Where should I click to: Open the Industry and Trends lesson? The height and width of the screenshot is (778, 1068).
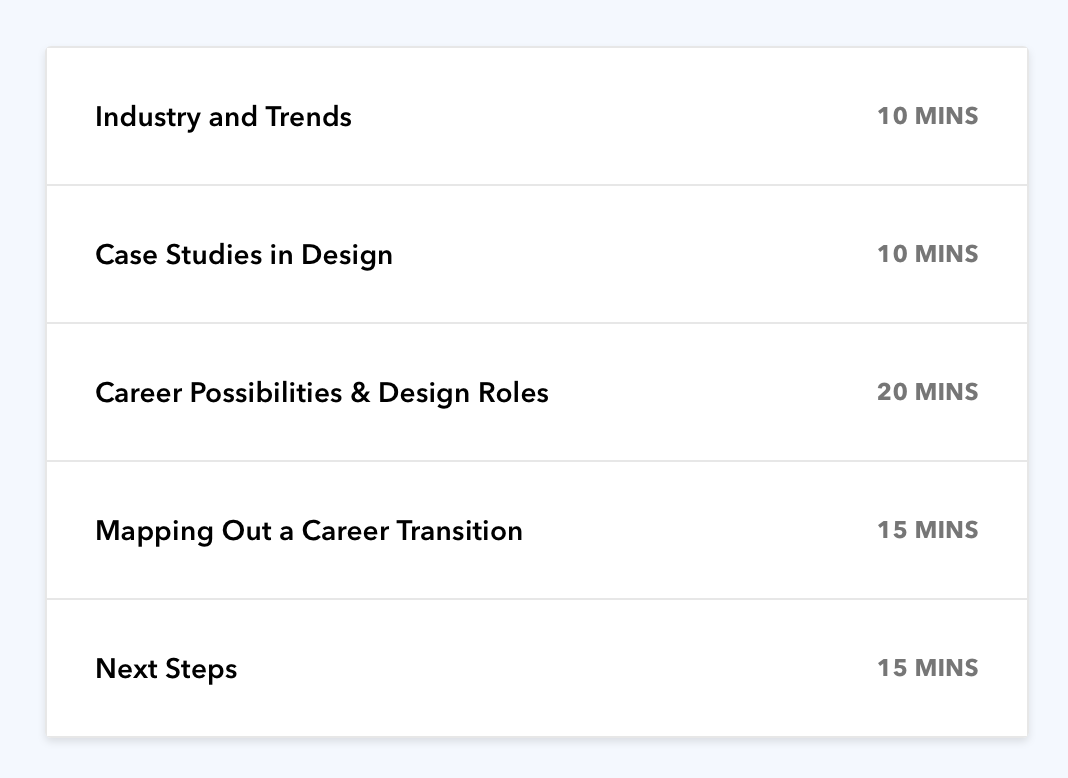[x=223, y=117]
